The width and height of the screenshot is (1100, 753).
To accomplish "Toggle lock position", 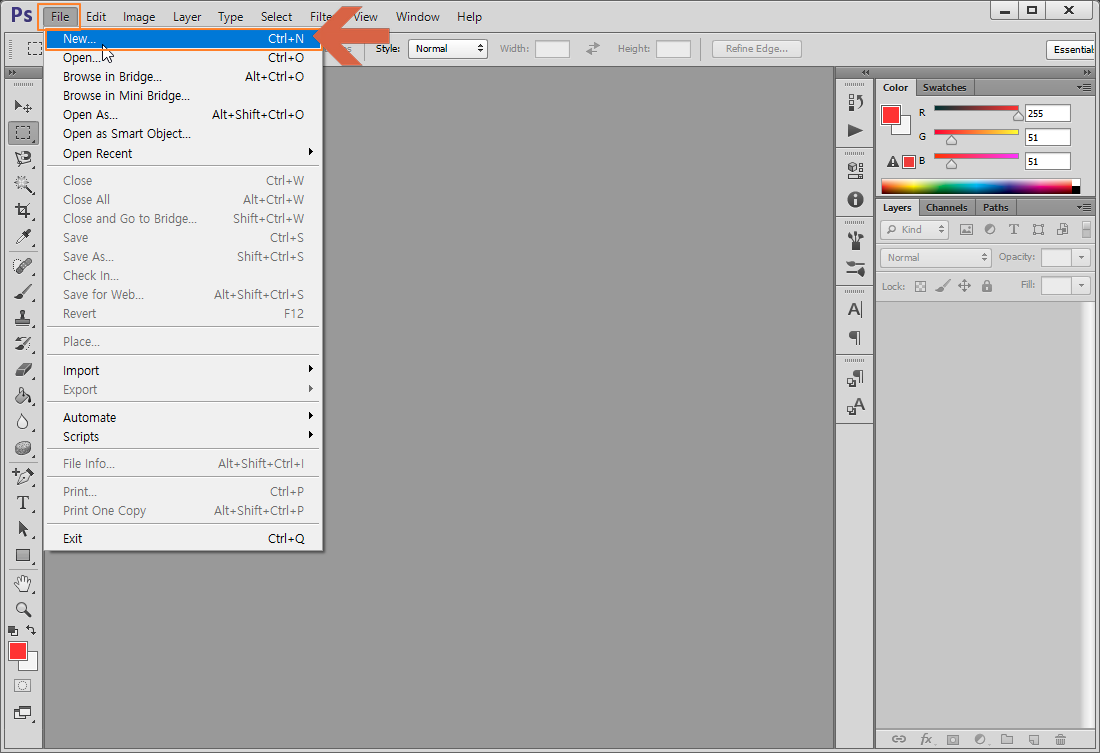I will (x=965, y=286).
